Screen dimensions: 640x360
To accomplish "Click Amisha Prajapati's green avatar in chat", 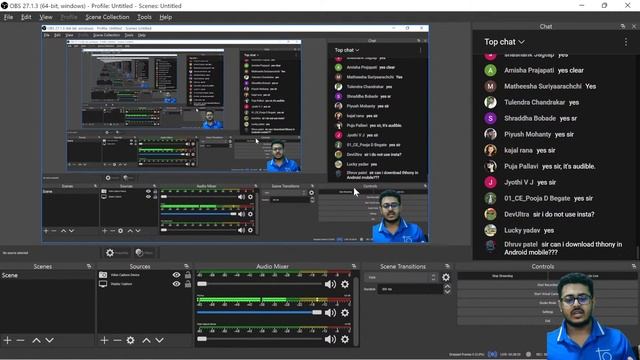I will [x=490, y=70].
